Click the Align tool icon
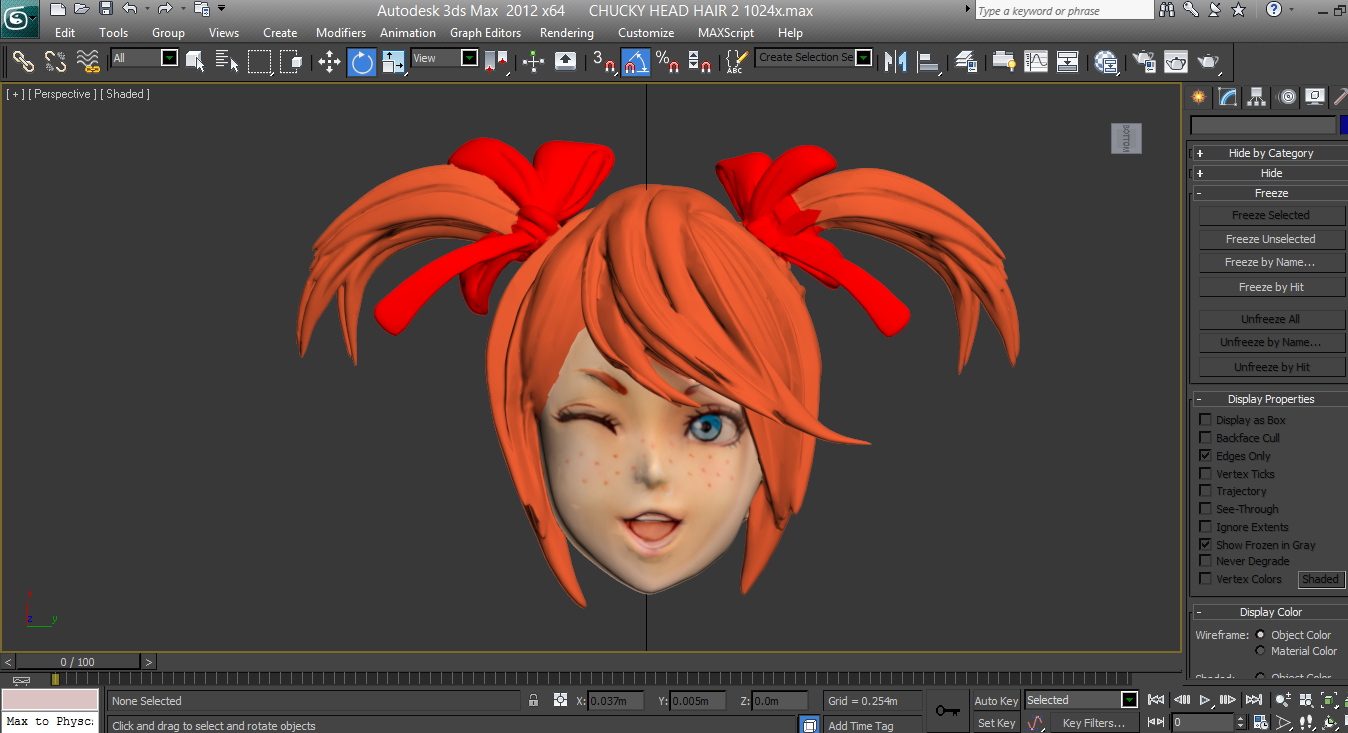This screenshot has height=733, width=1348. (929, 62)
